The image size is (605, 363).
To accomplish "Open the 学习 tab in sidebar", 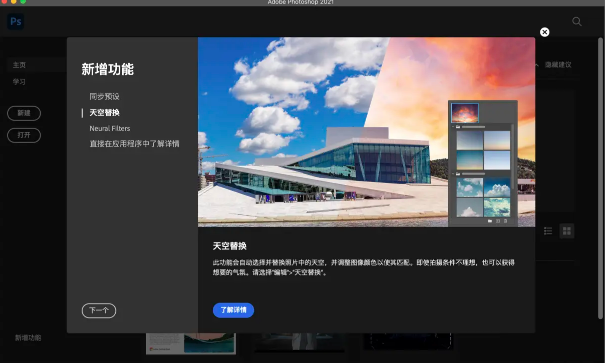I will click(x=19, y=82).
